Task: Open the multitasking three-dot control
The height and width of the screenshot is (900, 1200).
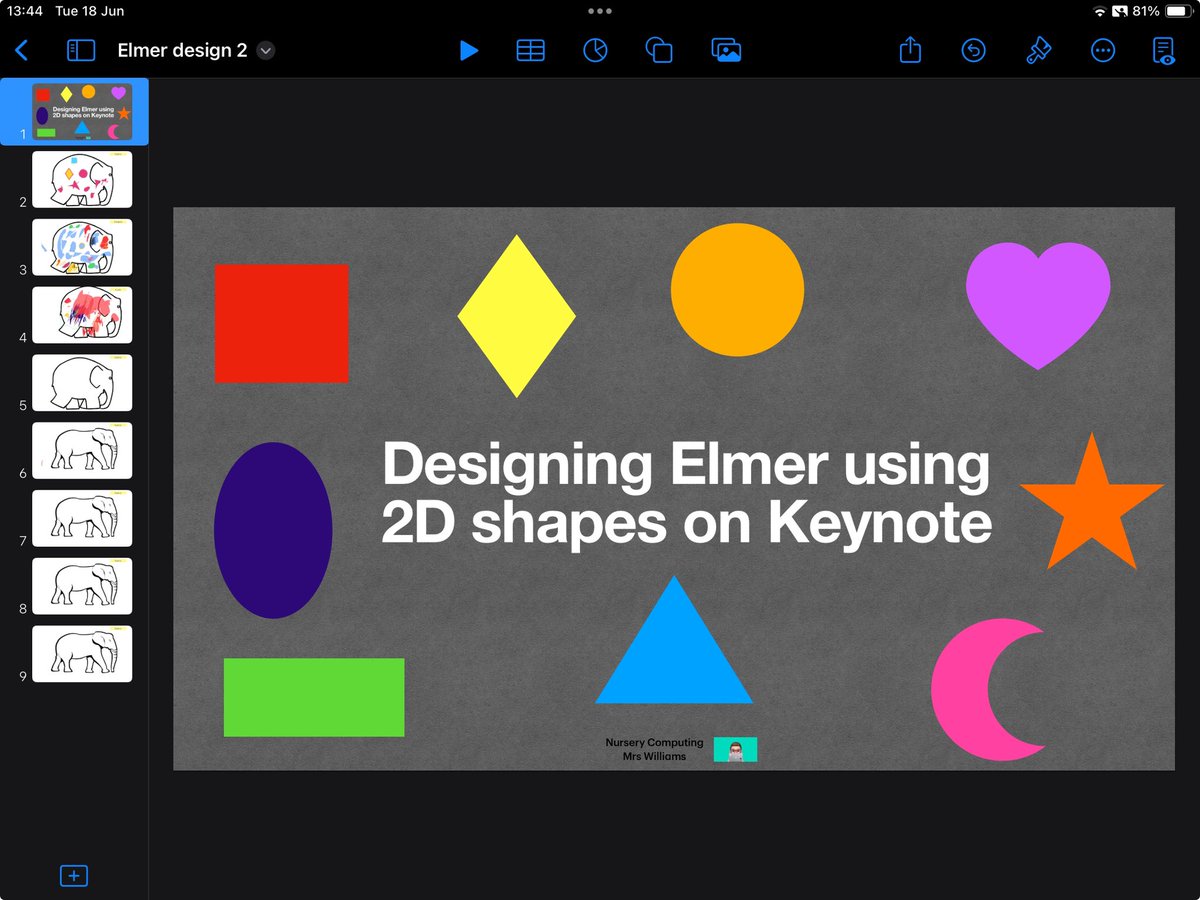Action: 600,11
